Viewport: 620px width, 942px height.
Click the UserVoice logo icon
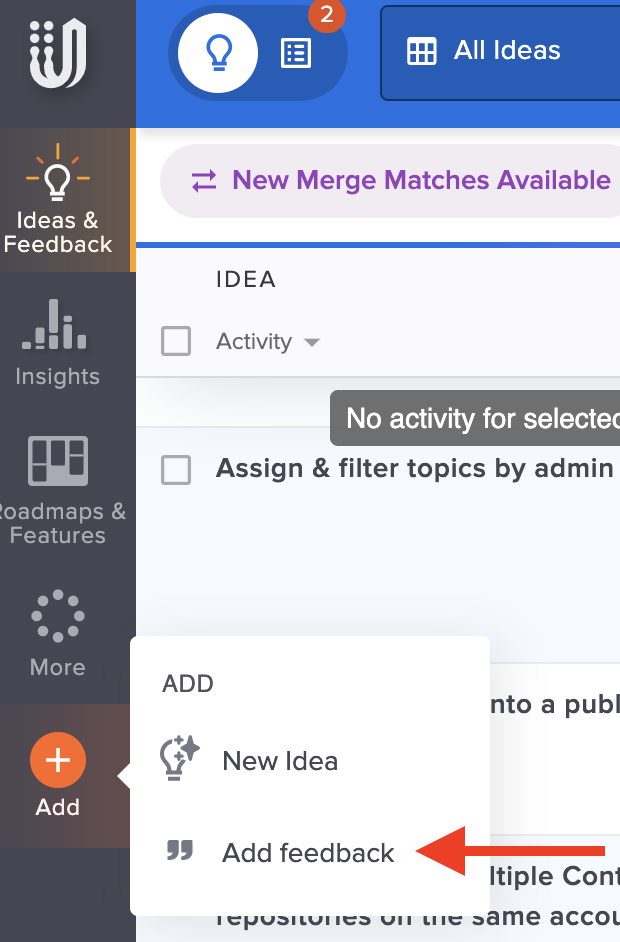tap(58, 52)
